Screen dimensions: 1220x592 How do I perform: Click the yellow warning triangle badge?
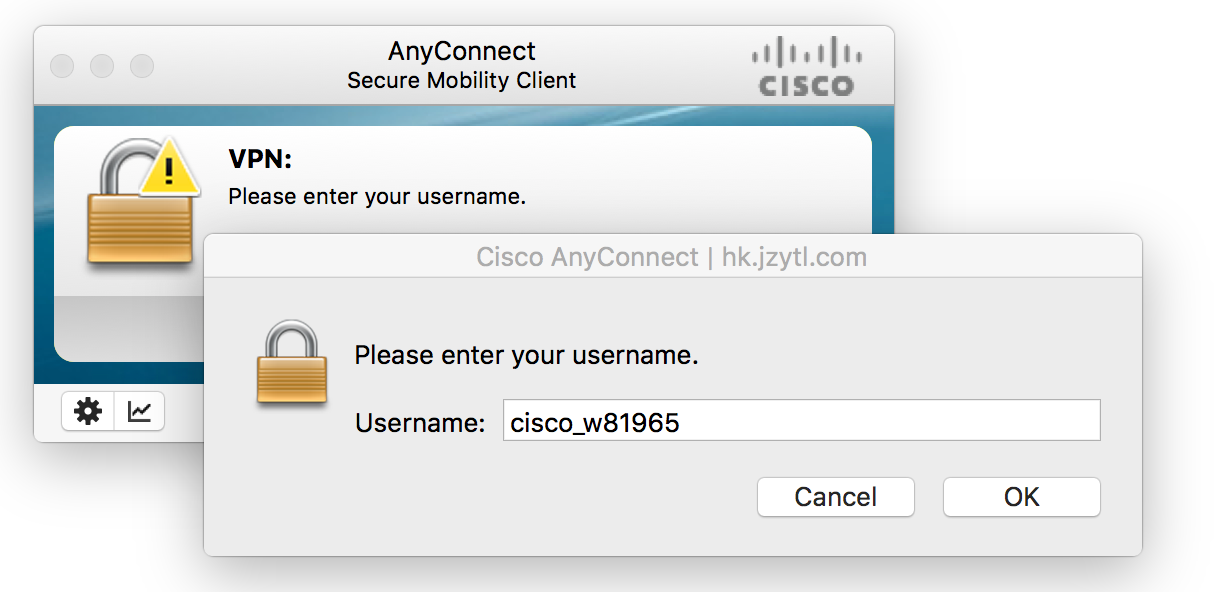point(169,170)
